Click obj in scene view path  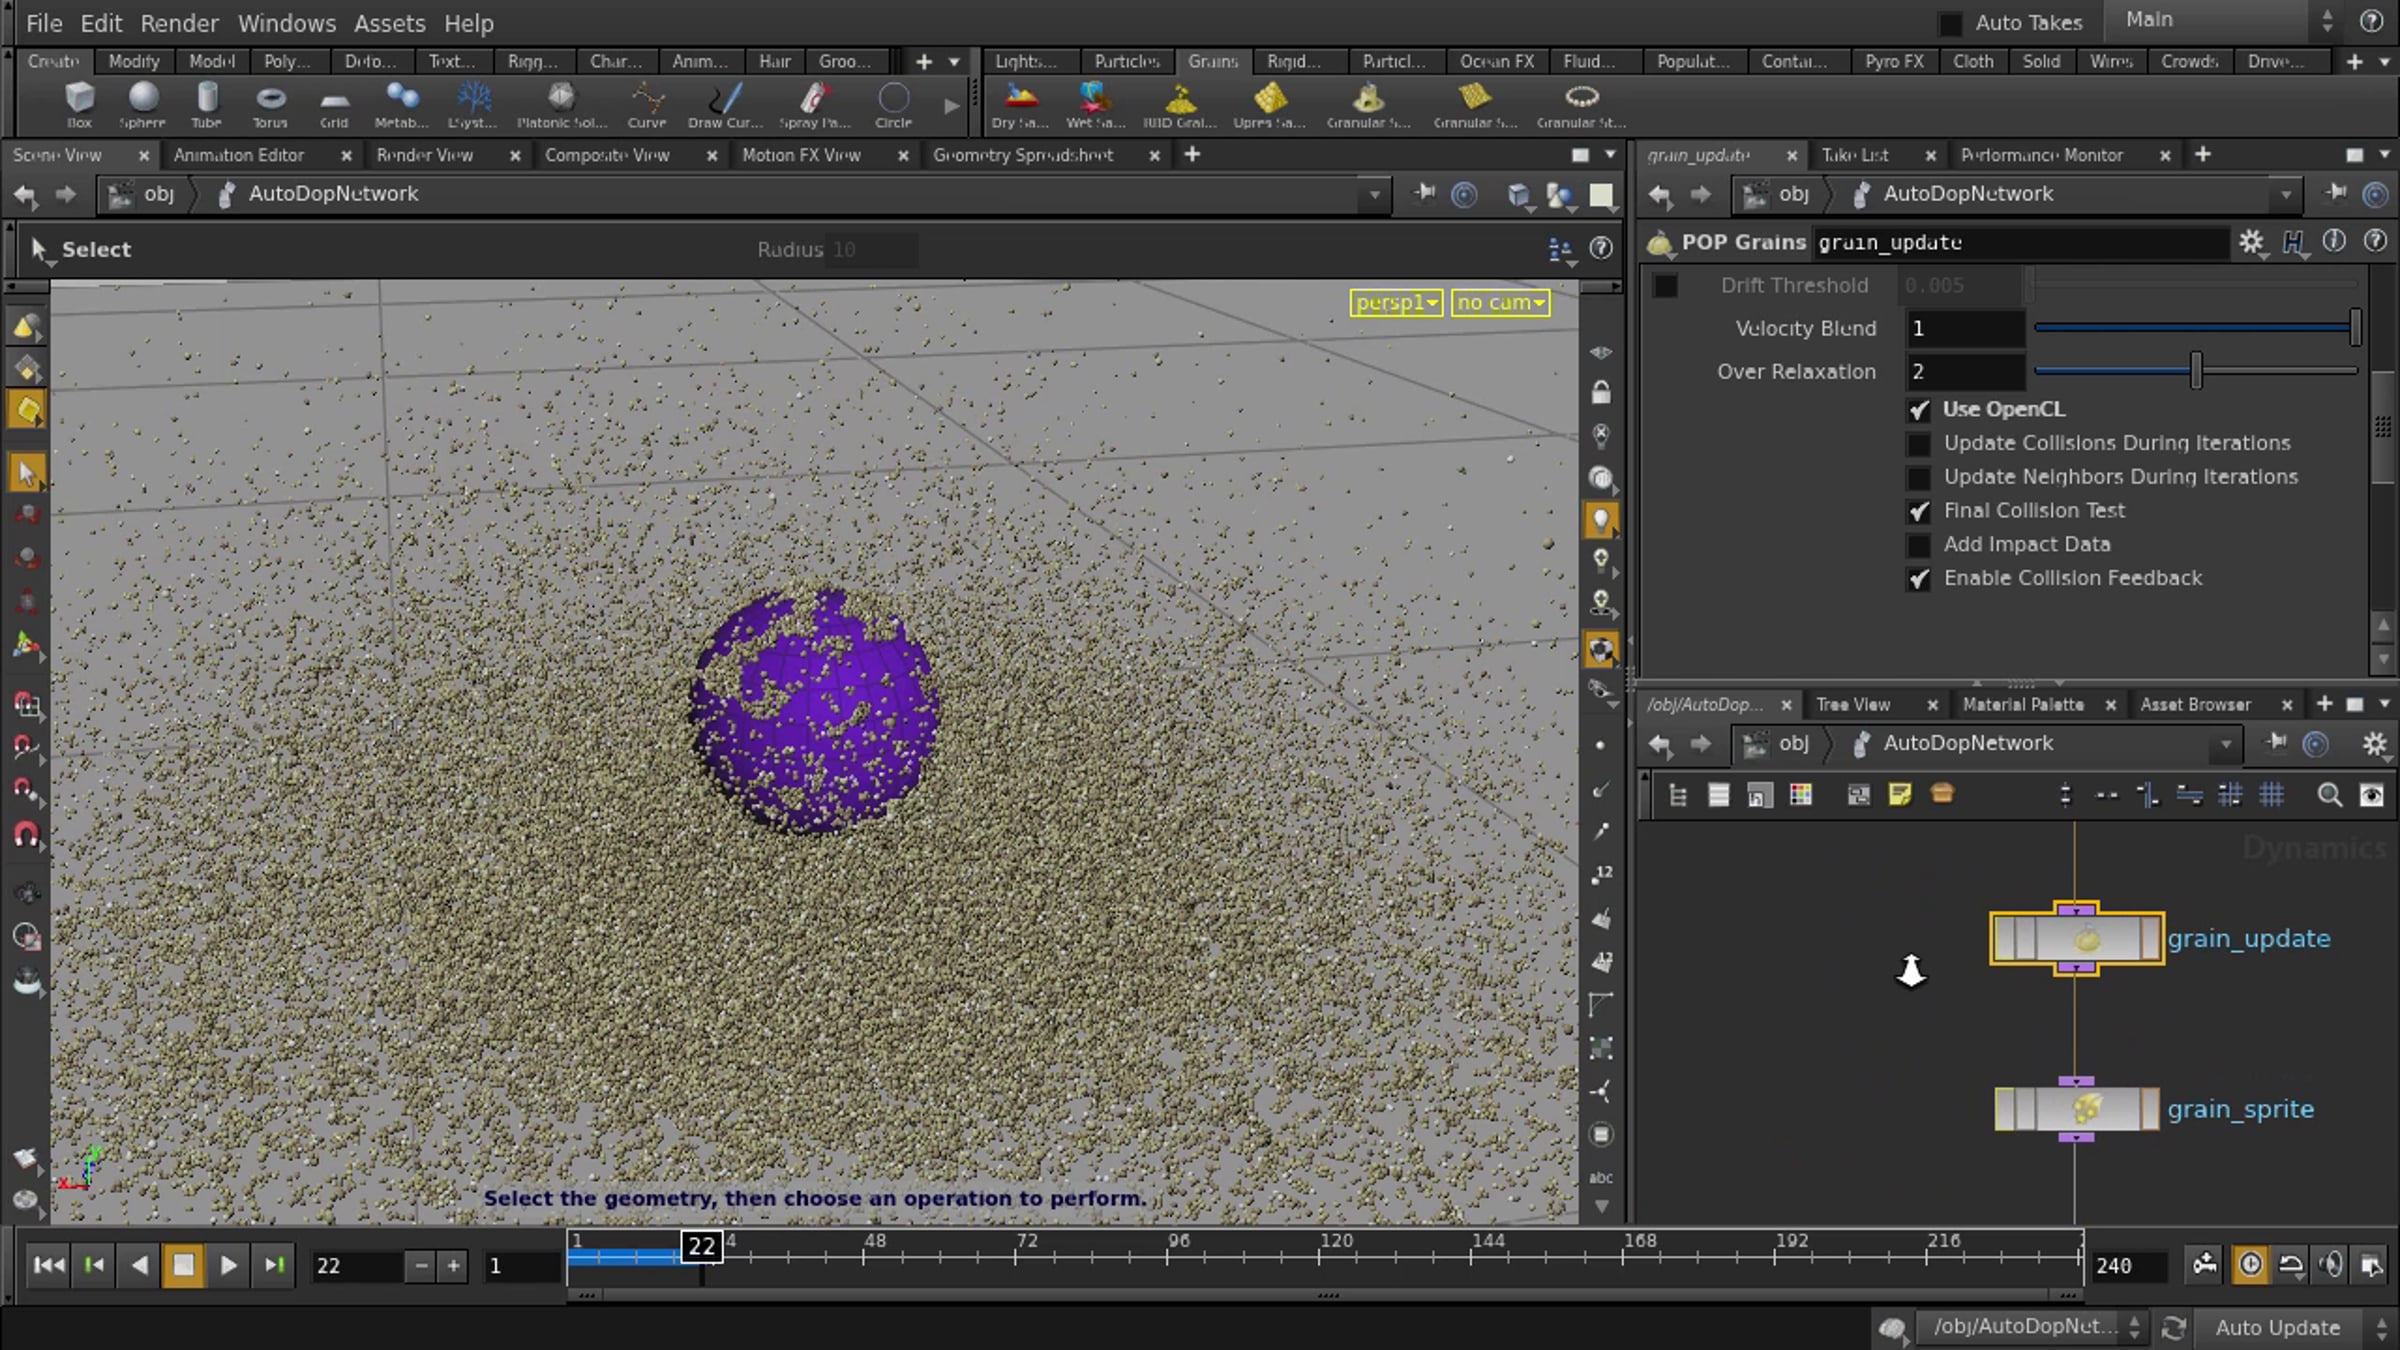pyautogui.click(x=158, y=194)
